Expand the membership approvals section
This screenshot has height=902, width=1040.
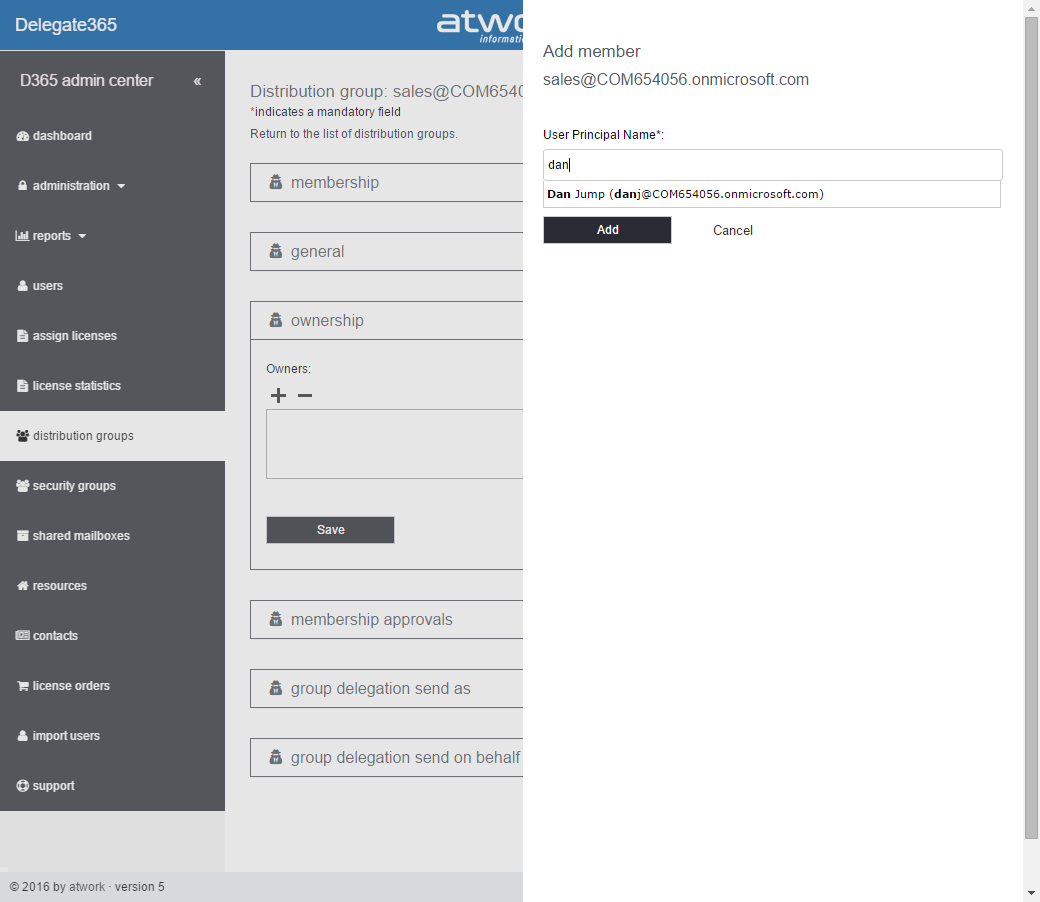(387, 619)
